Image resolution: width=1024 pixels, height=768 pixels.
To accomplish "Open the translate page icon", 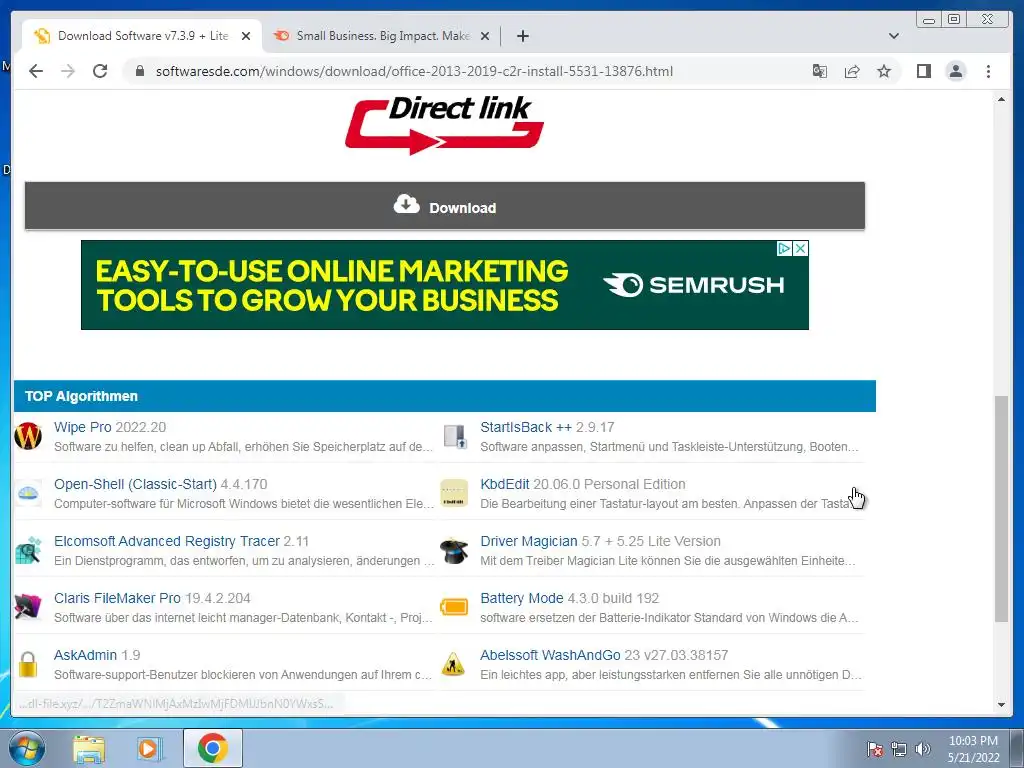I will click(820, 71).
